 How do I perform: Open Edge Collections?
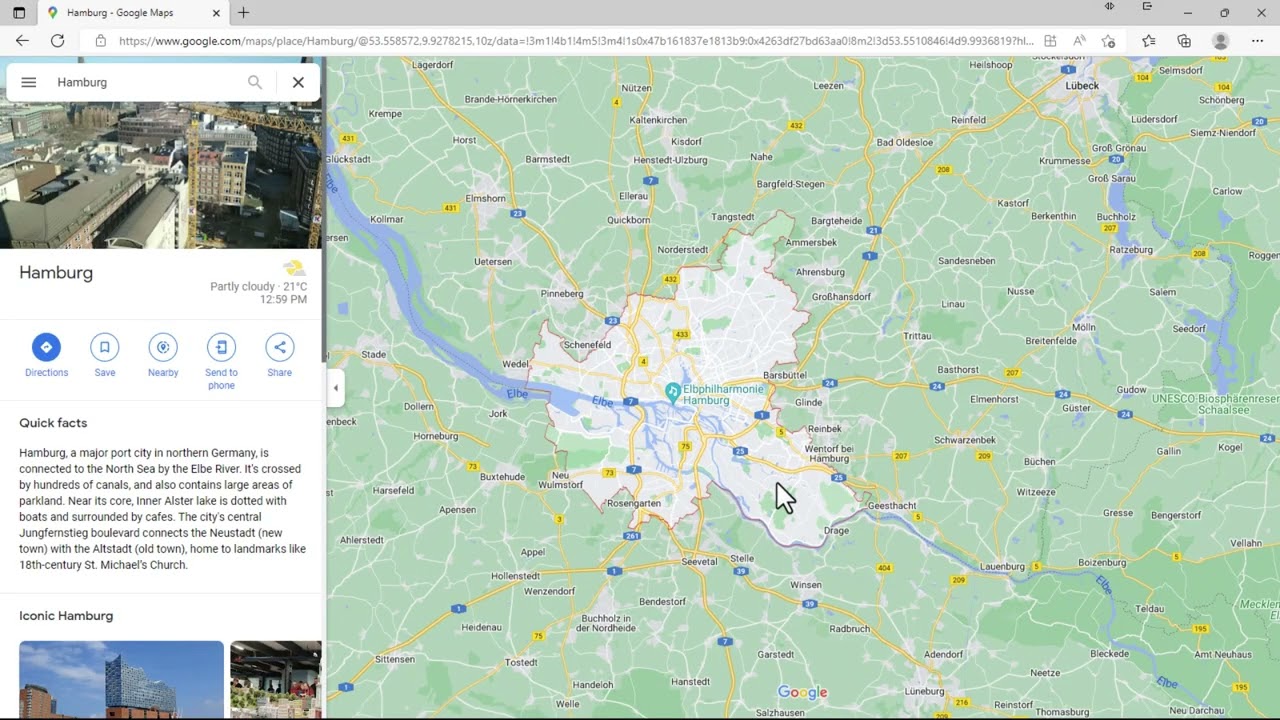(1184, 41)
